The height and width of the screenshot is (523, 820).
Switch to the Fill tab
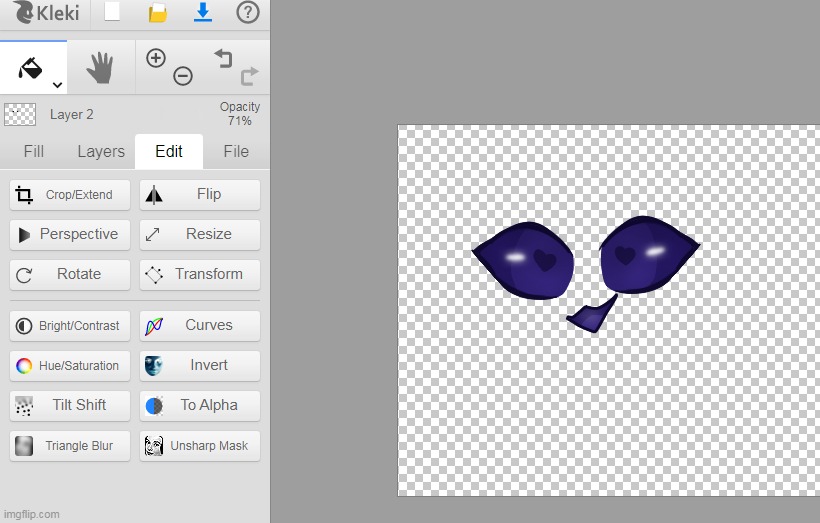click(x=34, y=152)
